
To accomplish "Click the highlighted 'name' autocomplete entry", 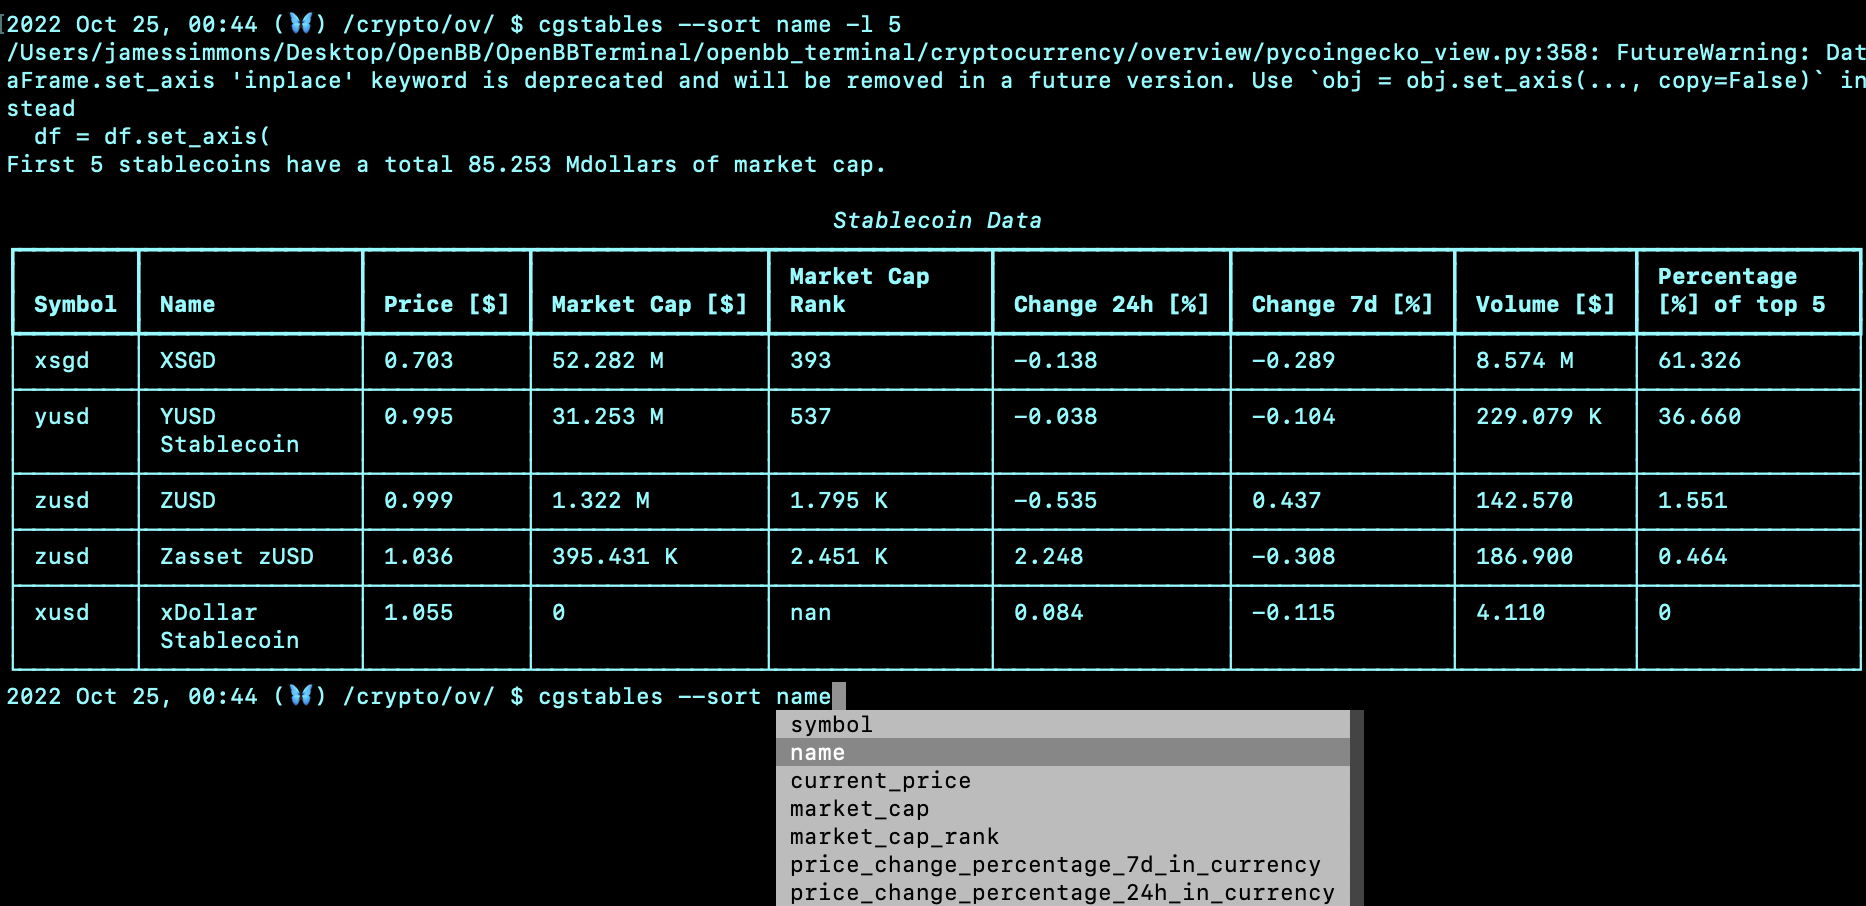I will click(817, 752).
